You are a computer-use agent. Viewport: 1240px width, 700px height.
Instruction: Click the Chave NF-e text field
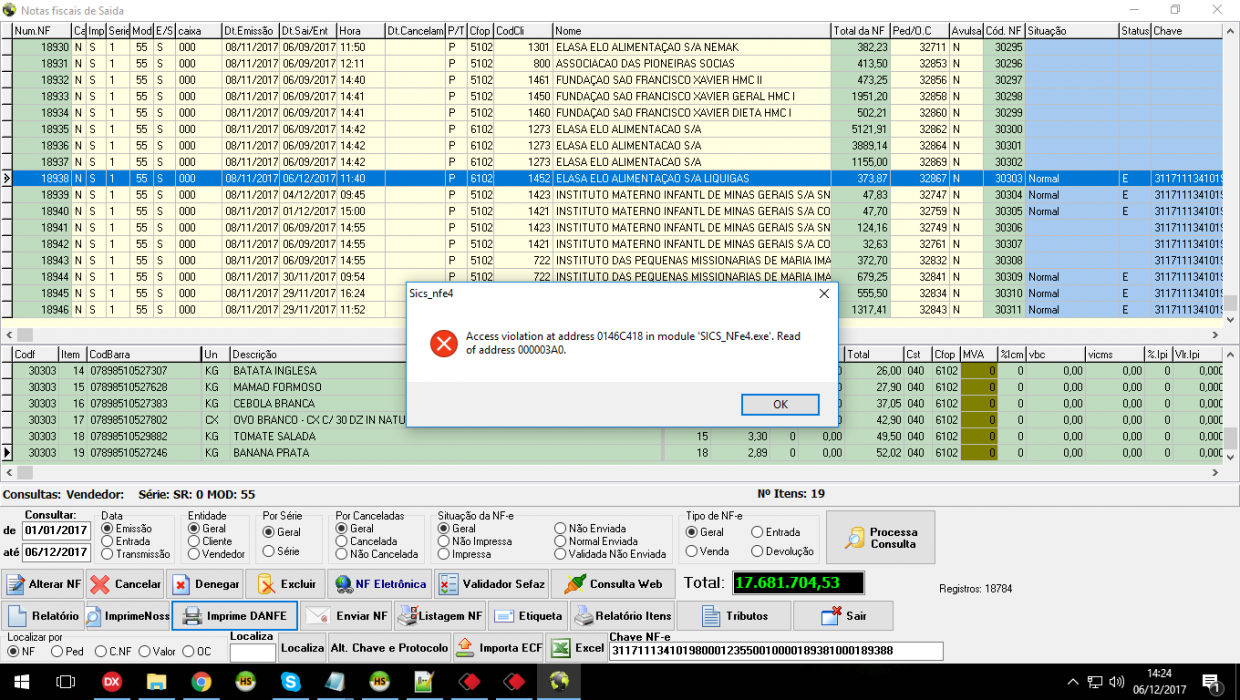[x=776, y=651]
